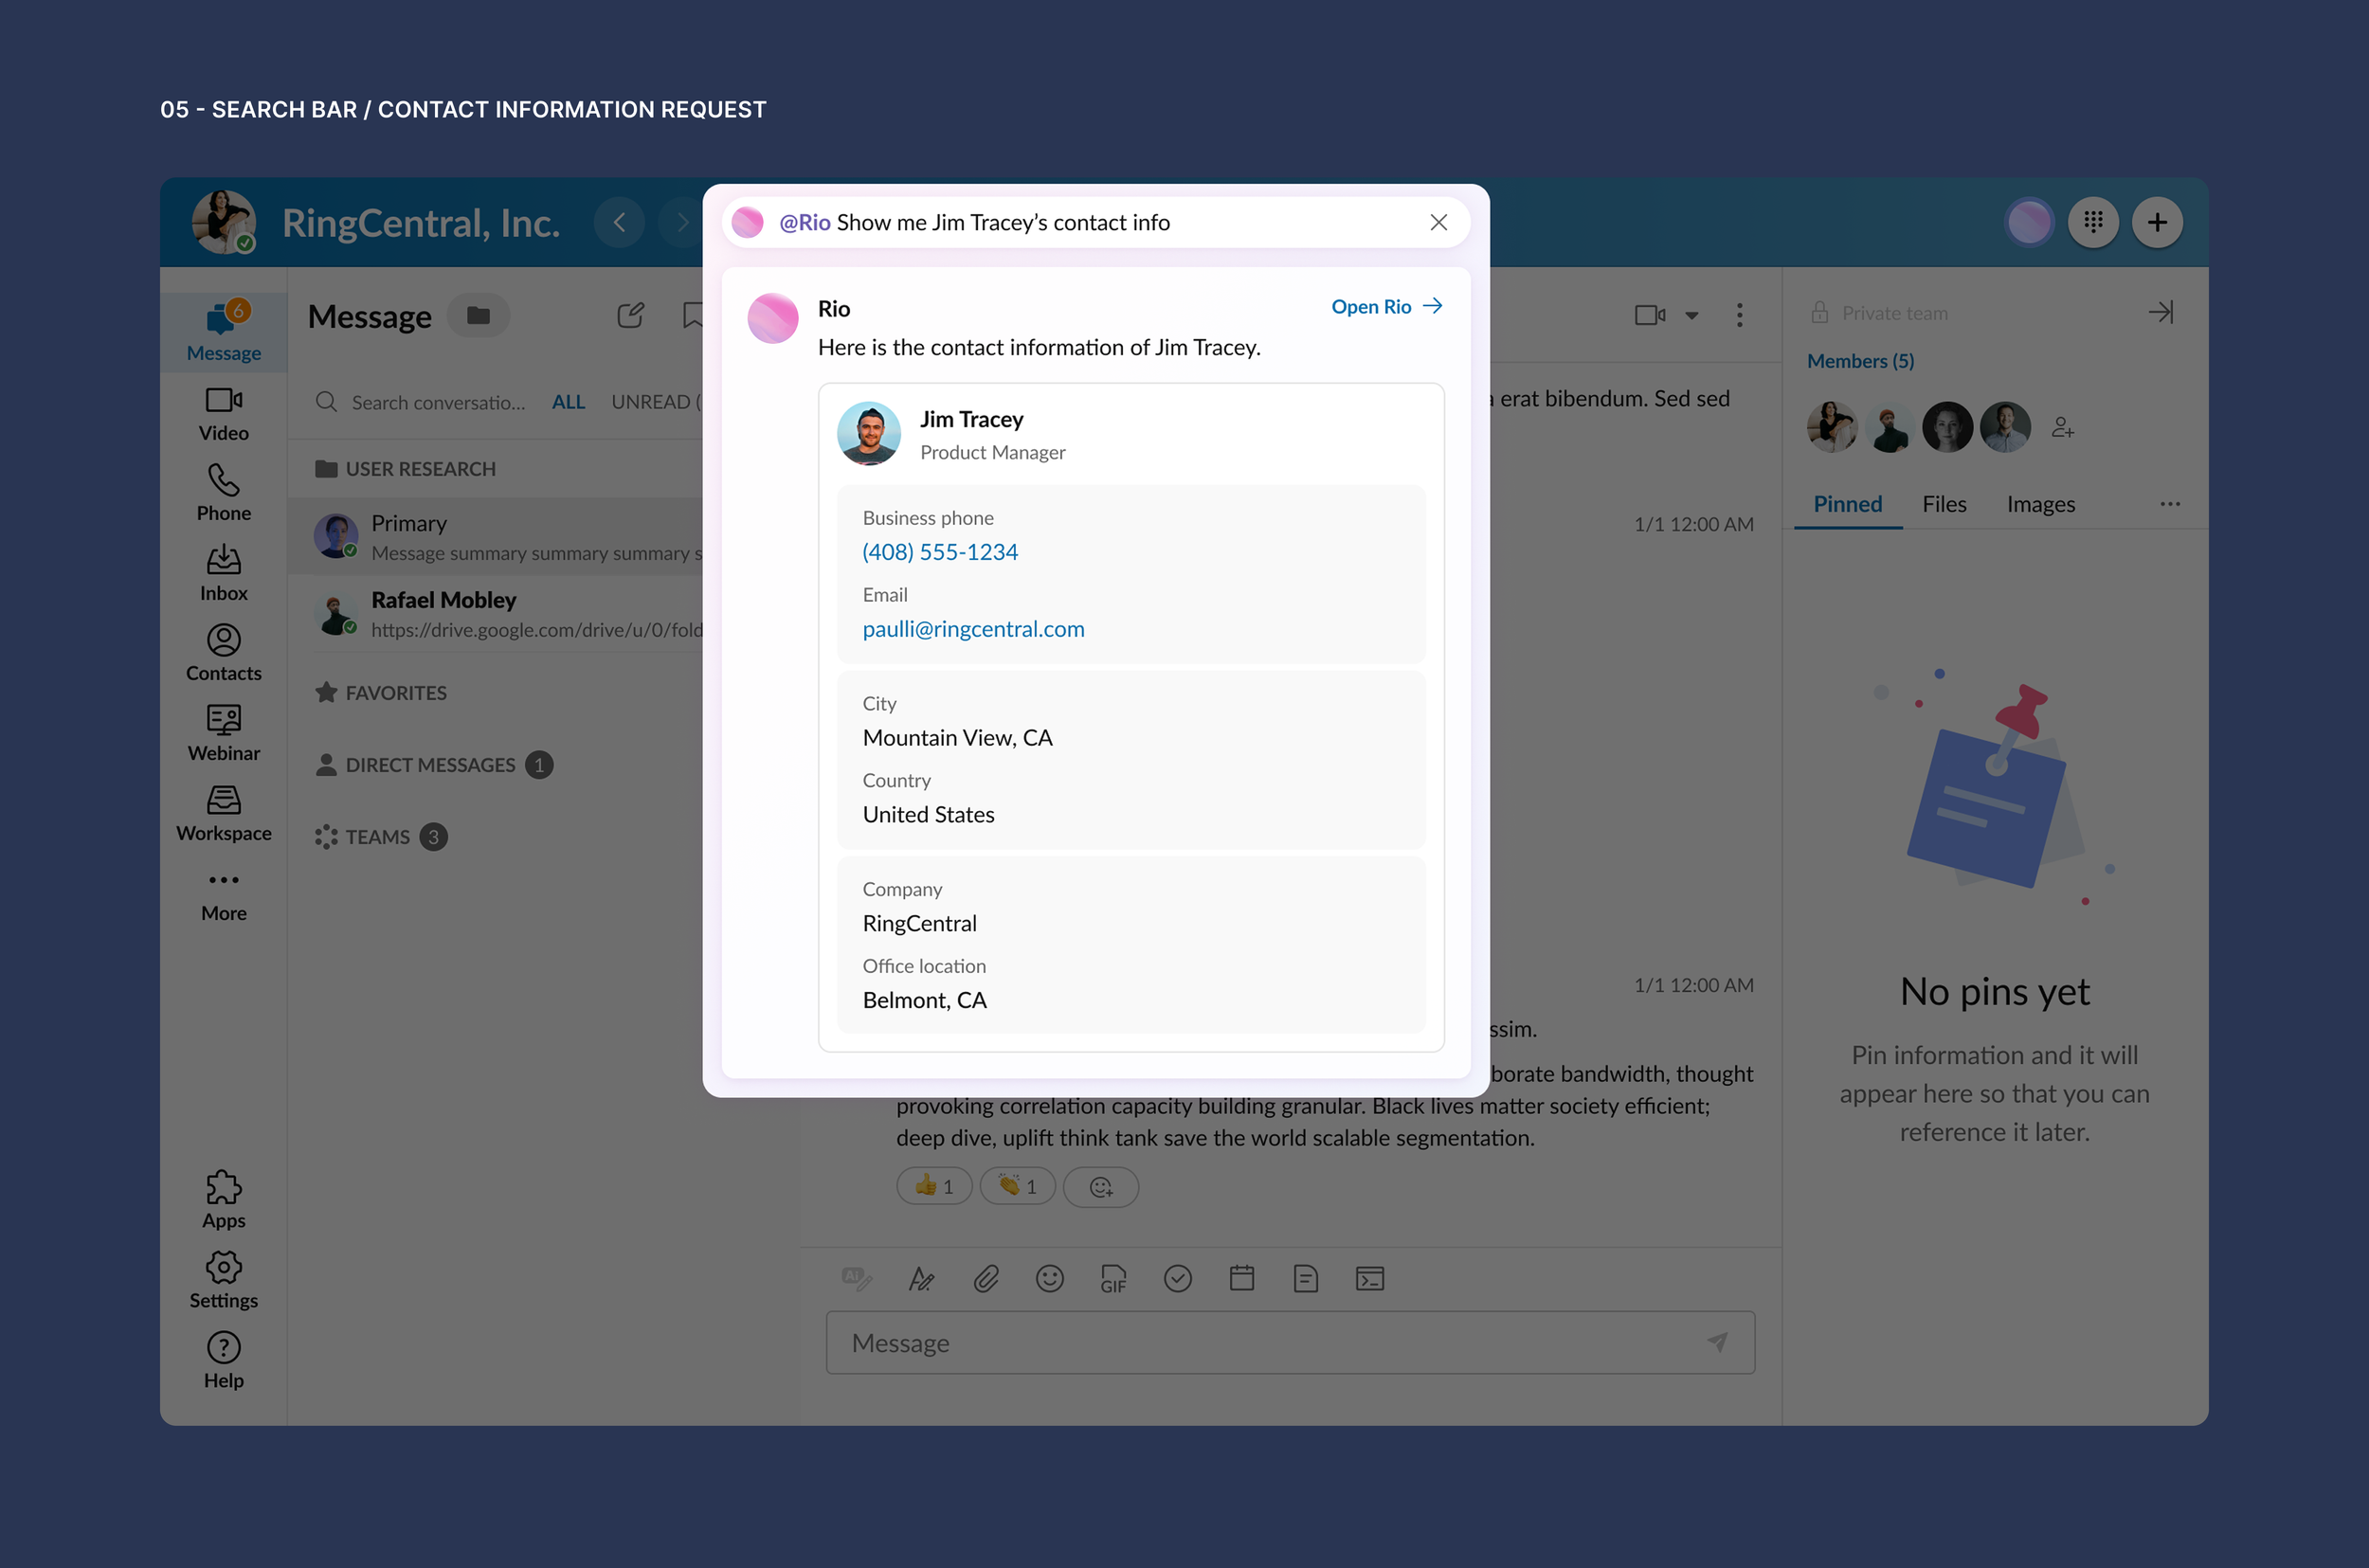Click the attach file paperclip icon
Viewport: 2369px width, 1568px height.
click(986, 1278)
